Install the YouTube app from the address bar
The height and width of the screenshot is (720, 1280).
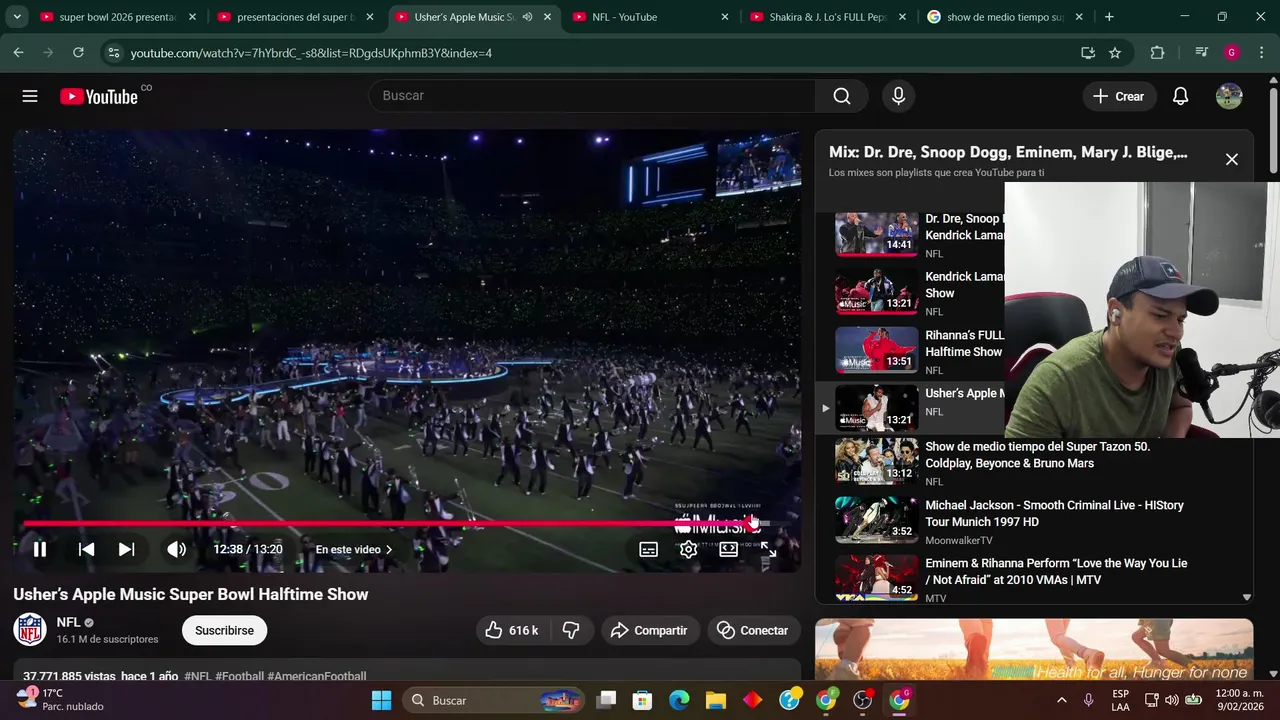pyautogui.click(x=1088, y=53)
